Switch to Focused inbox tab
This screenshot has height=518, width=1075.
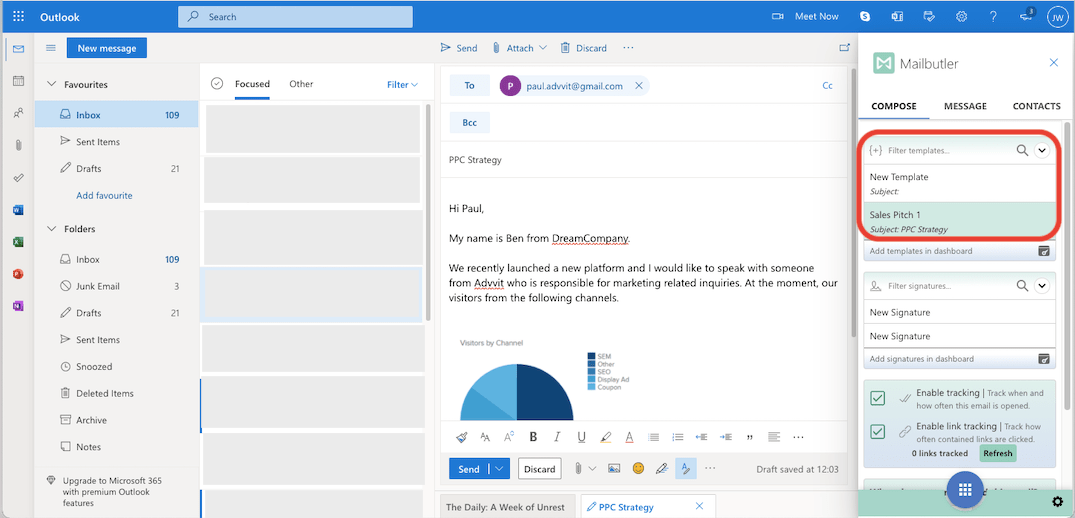click(252, 84)
